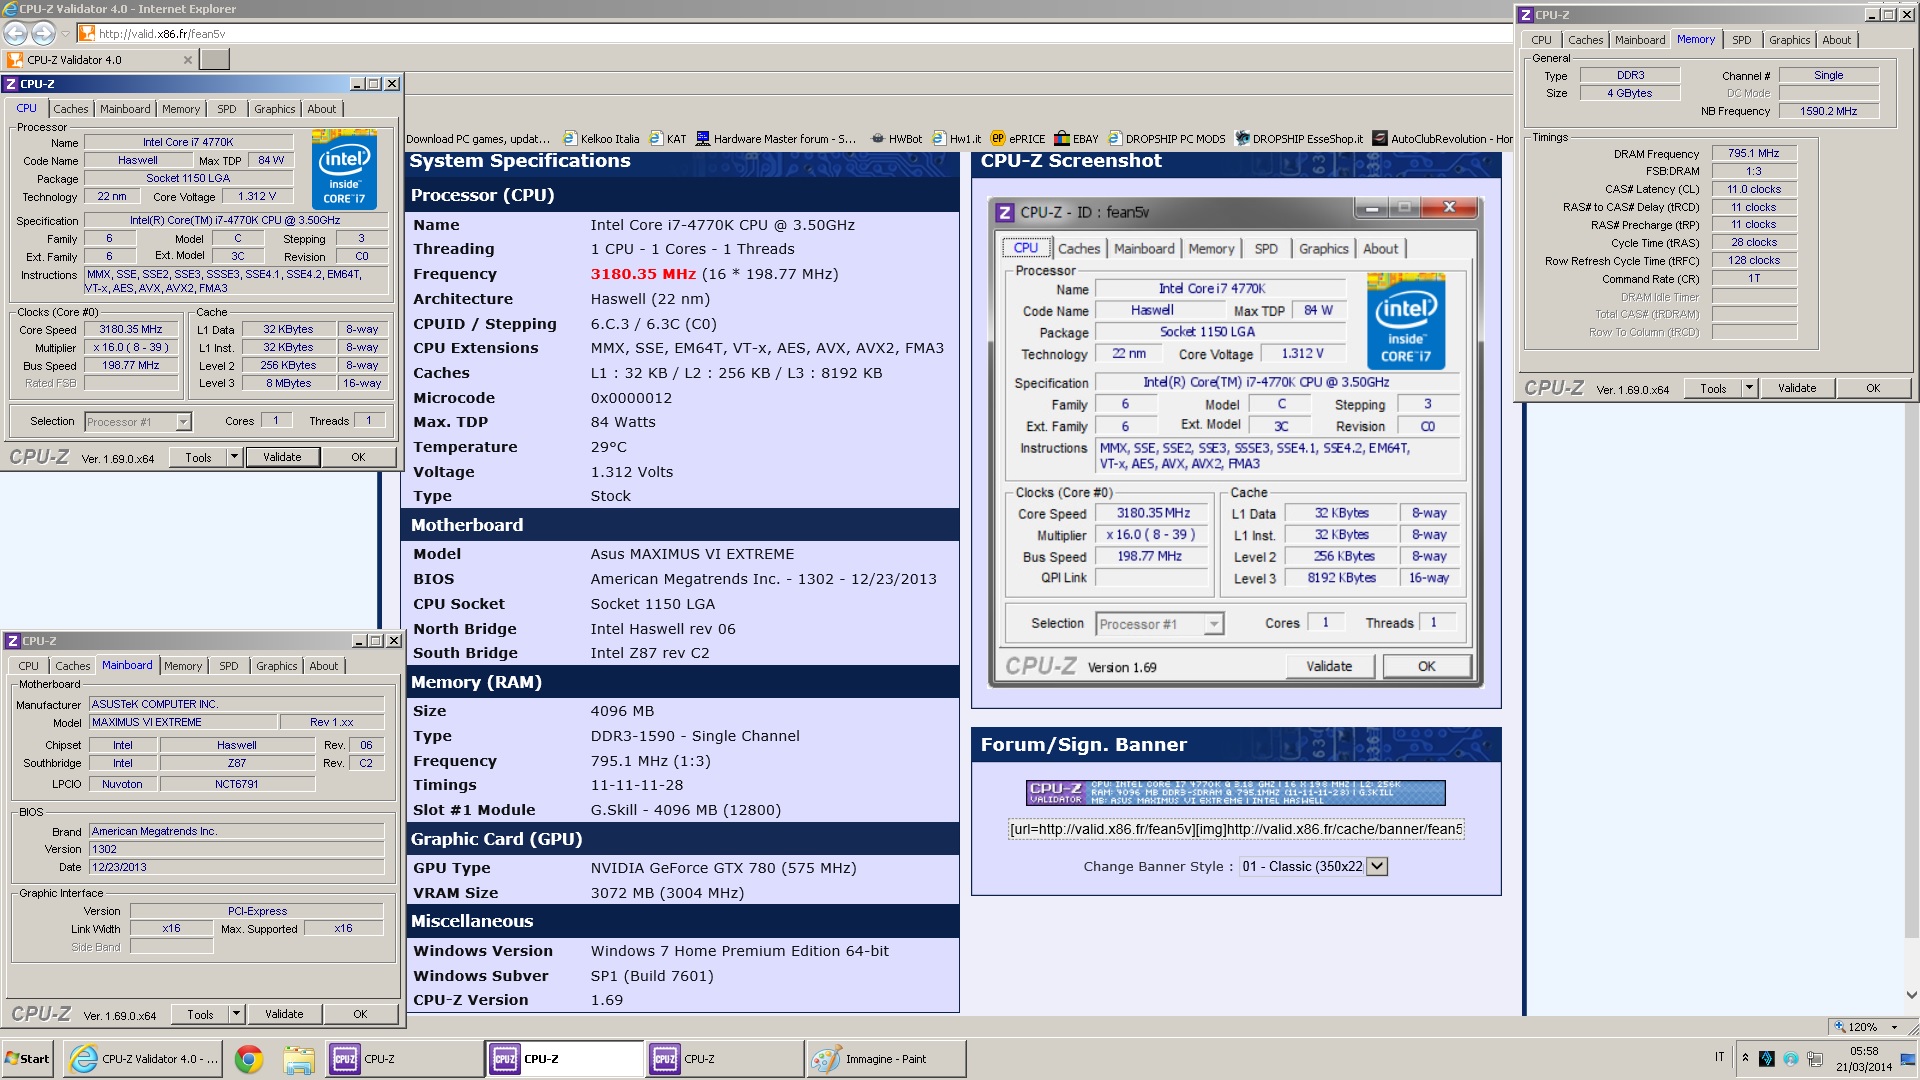
Task: Click the empty new tab button in IE
Action: pos(214,60)
